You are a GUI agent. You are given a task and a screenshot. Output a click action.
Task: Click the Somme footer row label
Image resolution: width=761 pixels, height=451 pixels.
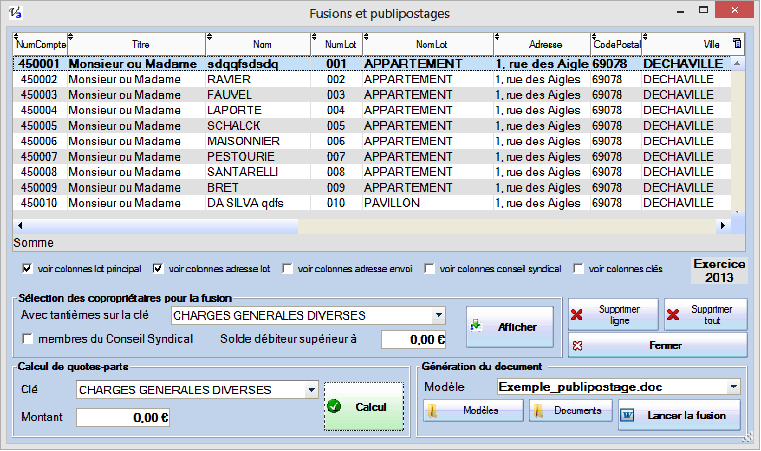[33, 243]
